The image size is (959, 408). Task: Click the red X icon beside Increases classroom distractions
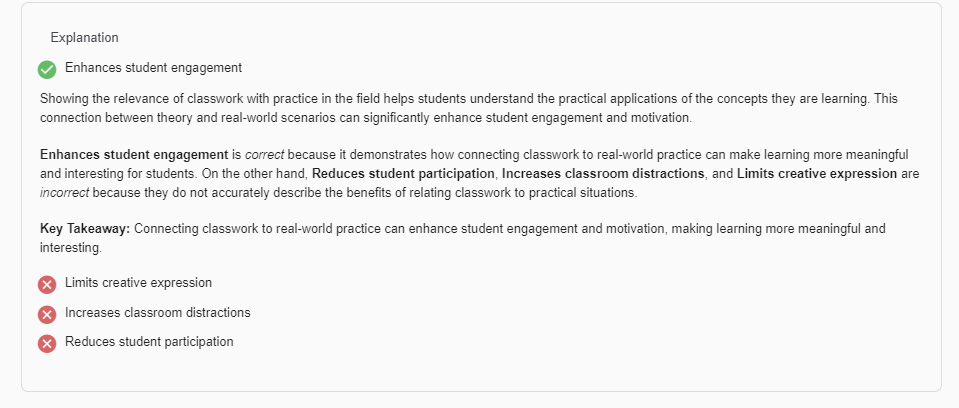pos(47,314)
